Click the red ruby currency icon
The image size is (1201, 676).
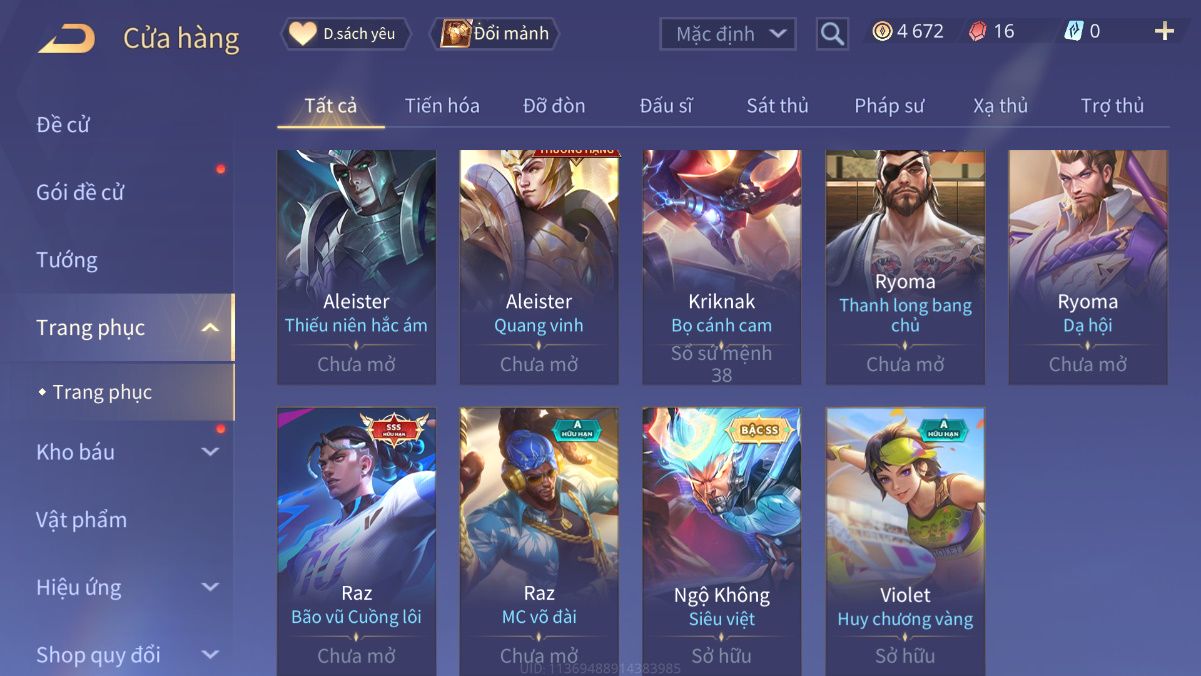(978, 32)
